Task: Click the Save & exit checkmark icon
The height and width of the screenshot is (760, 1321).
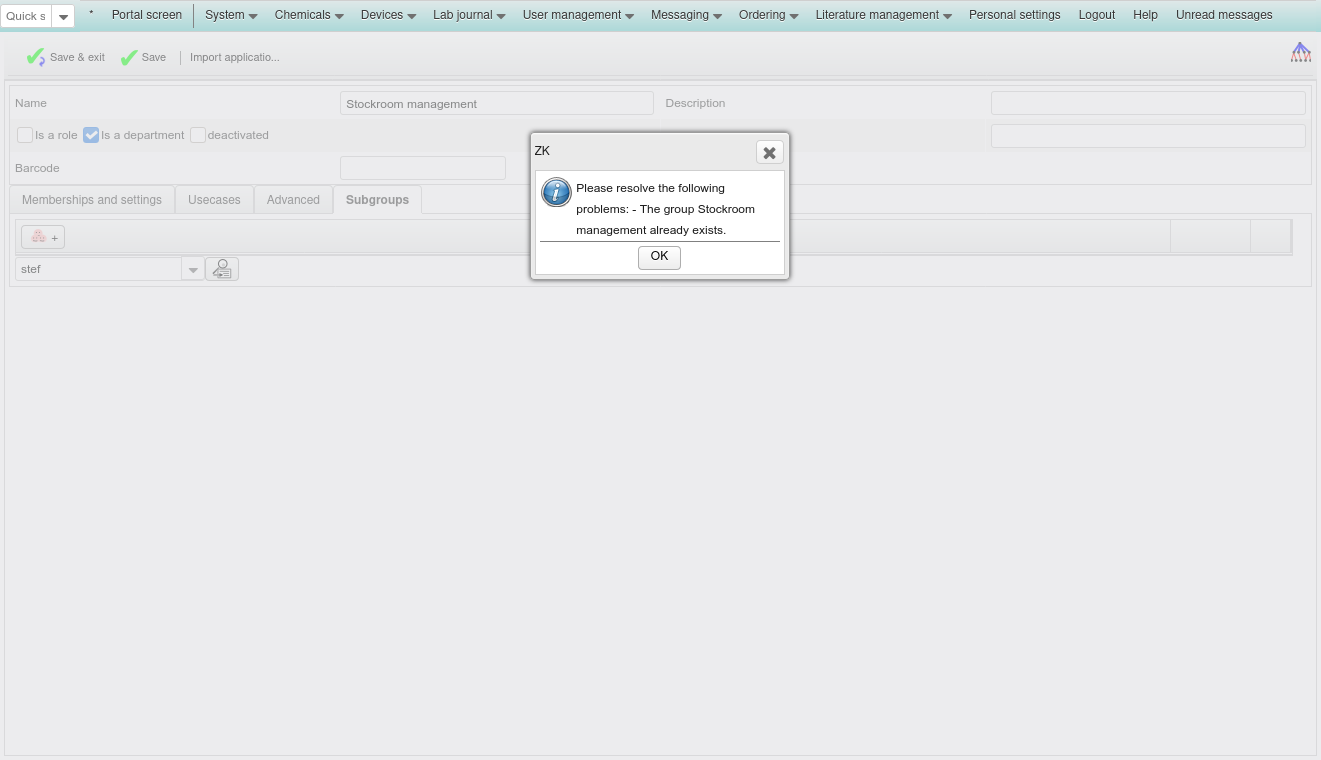Action: (x=36, y=58)
